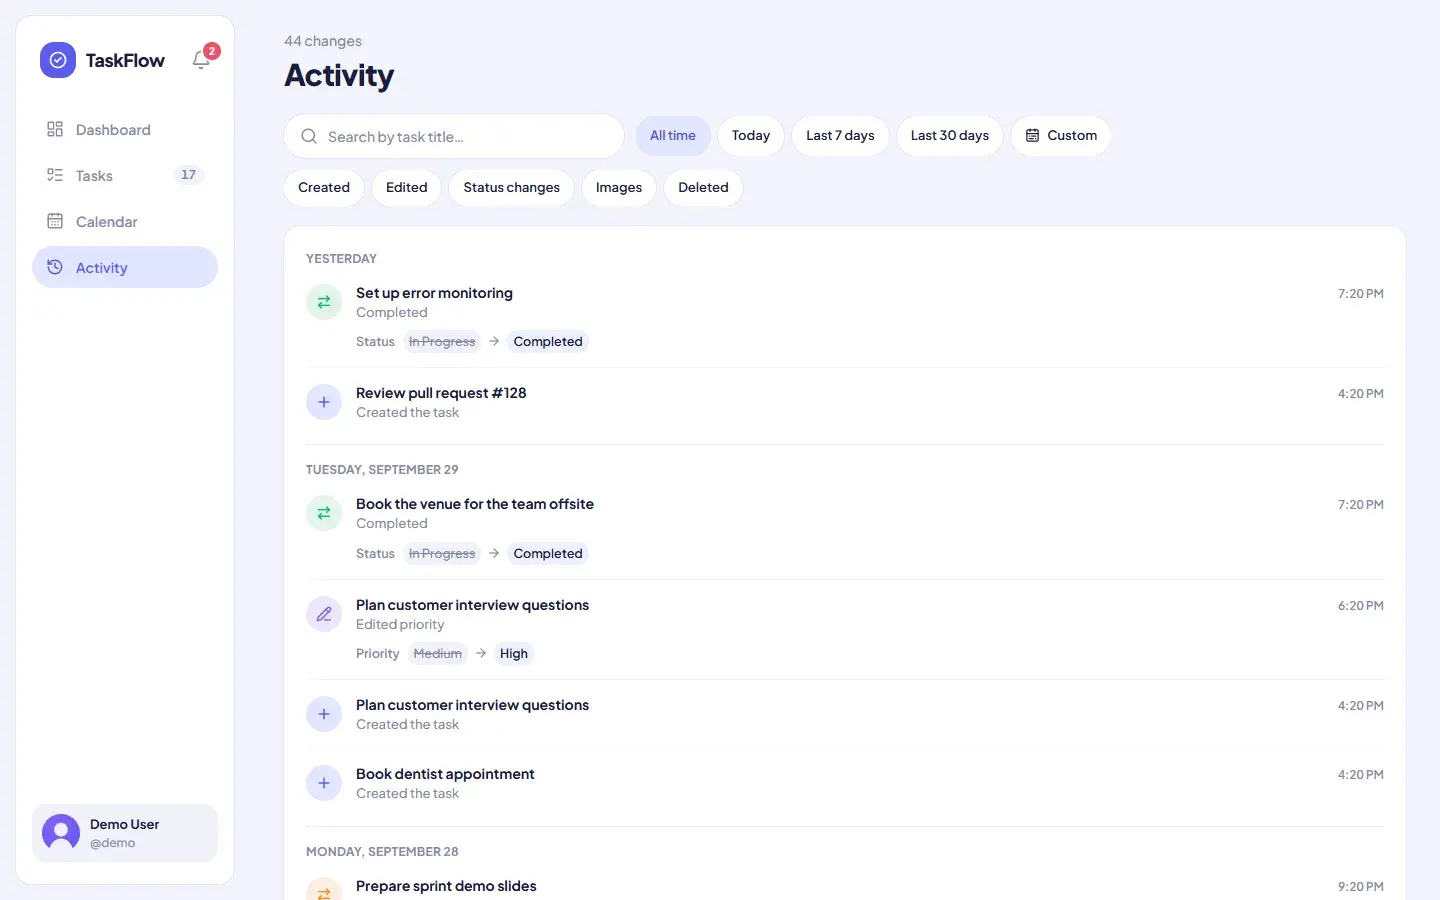Click status-change icon for Set up error monitoring
1440x900 pixels.
click(x=324, y=302)
